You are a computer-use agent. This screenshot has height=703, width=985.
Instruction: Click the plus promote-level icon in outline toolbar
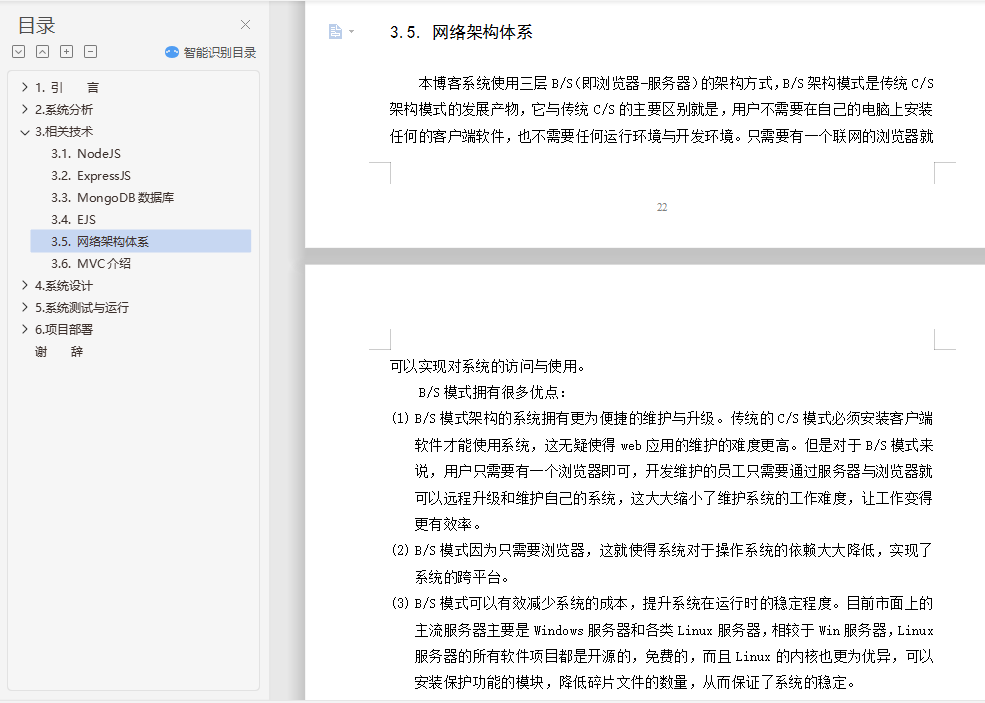67,52
